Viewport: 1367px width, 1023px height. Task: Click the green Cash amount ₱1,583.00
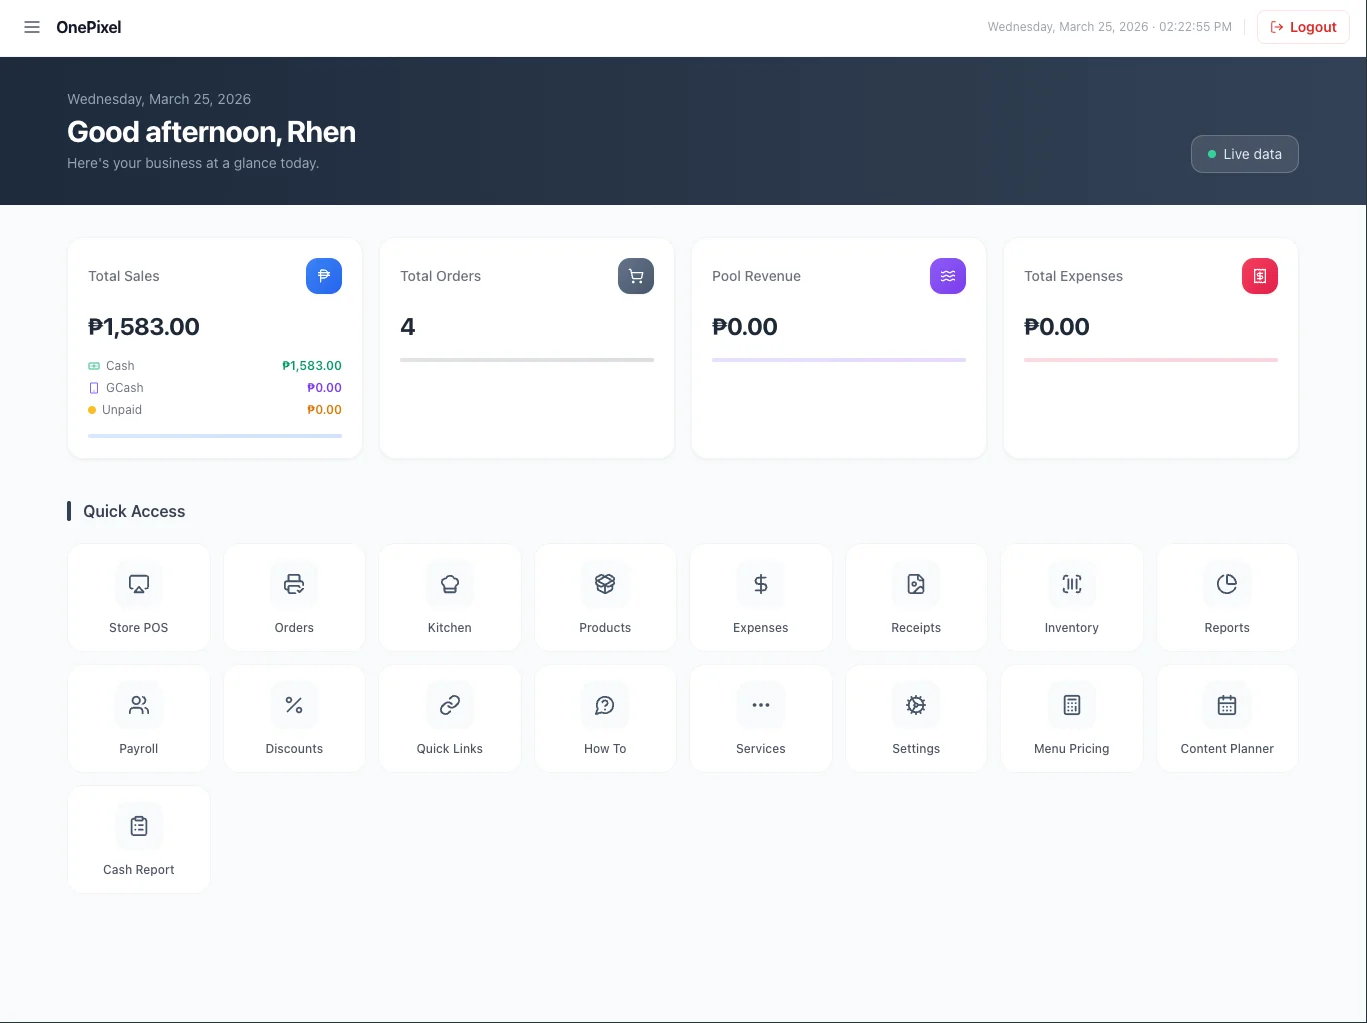pos(312,366)
